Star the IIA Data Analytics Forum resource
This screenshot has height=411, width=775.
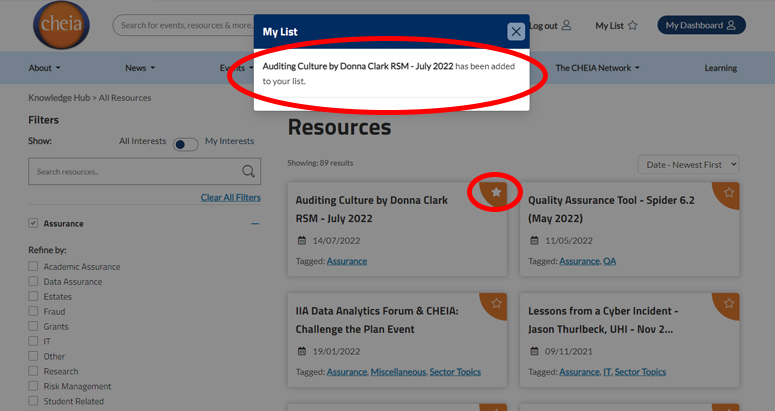[x=496, y=303]
